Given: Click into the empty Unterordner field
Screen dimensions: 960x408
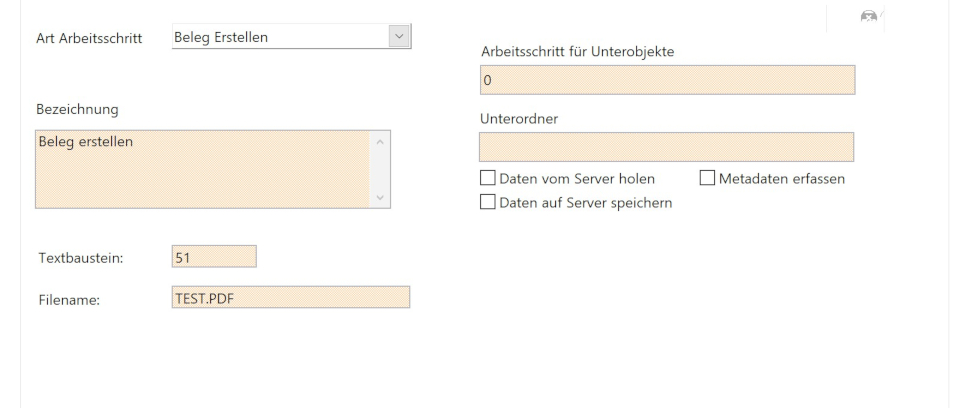Looking at the screenshot, I should (x=666, y=147).
